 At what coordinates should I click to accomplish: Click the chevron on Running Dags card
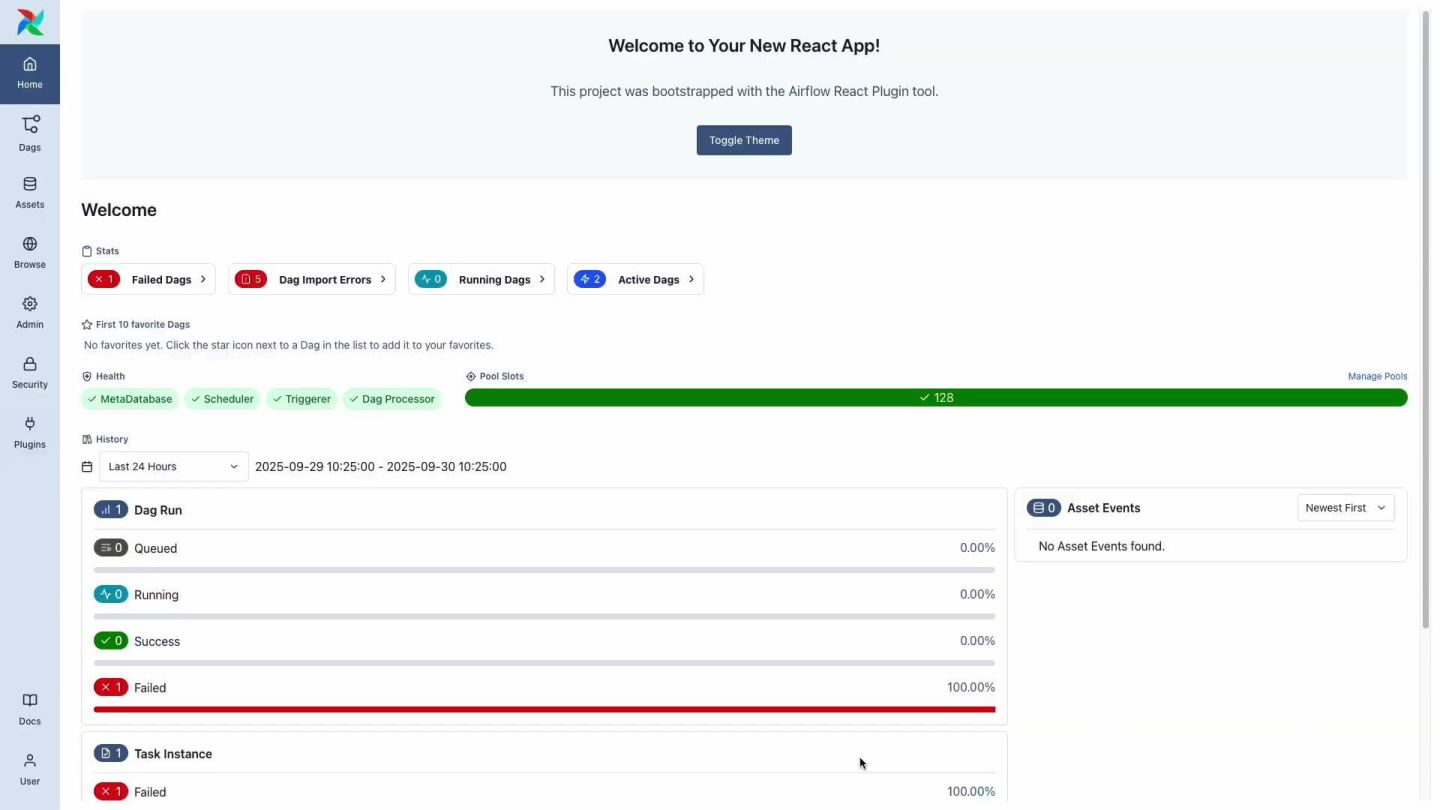pos(542,279)
